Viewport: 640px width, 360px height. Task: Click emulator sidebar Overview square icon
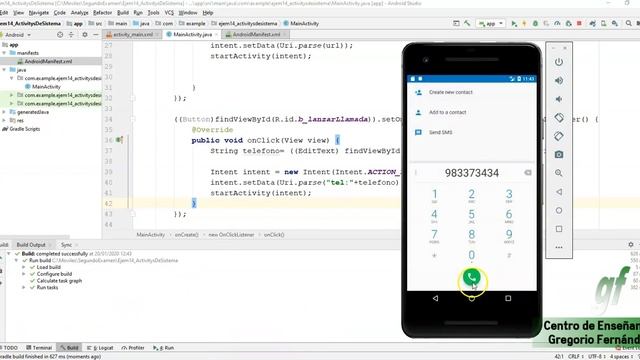pyautogui.click(x=559, y=229)
